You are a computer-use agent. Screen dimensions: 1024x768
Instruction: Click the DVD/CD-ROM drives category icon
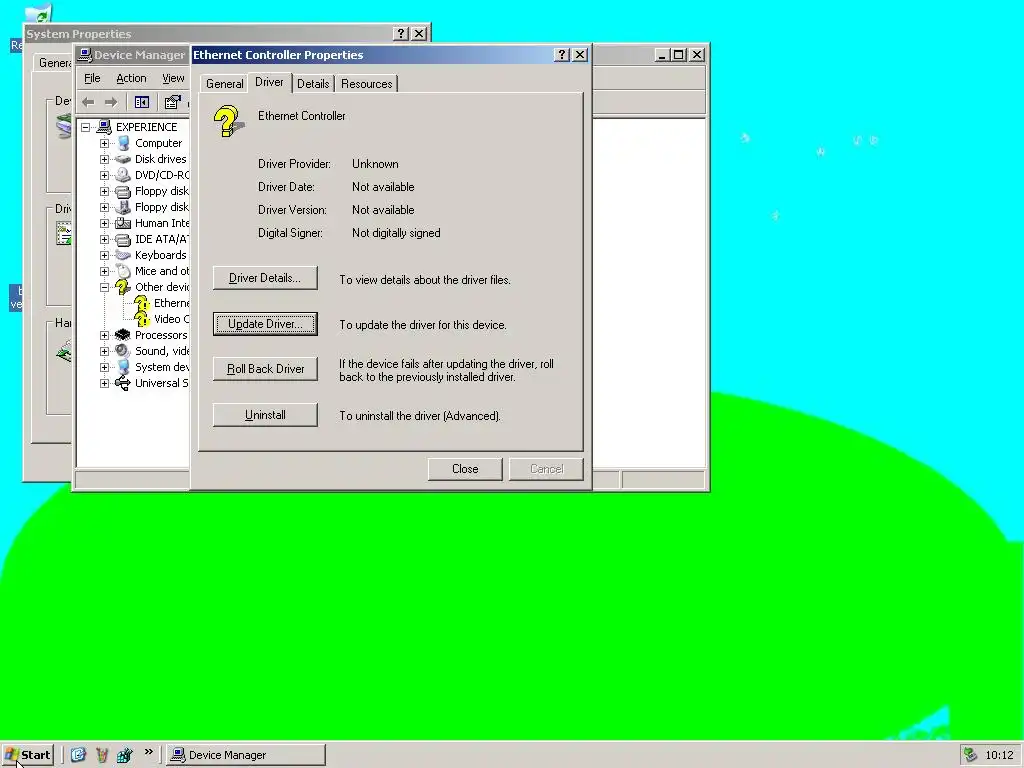point(123,175)
